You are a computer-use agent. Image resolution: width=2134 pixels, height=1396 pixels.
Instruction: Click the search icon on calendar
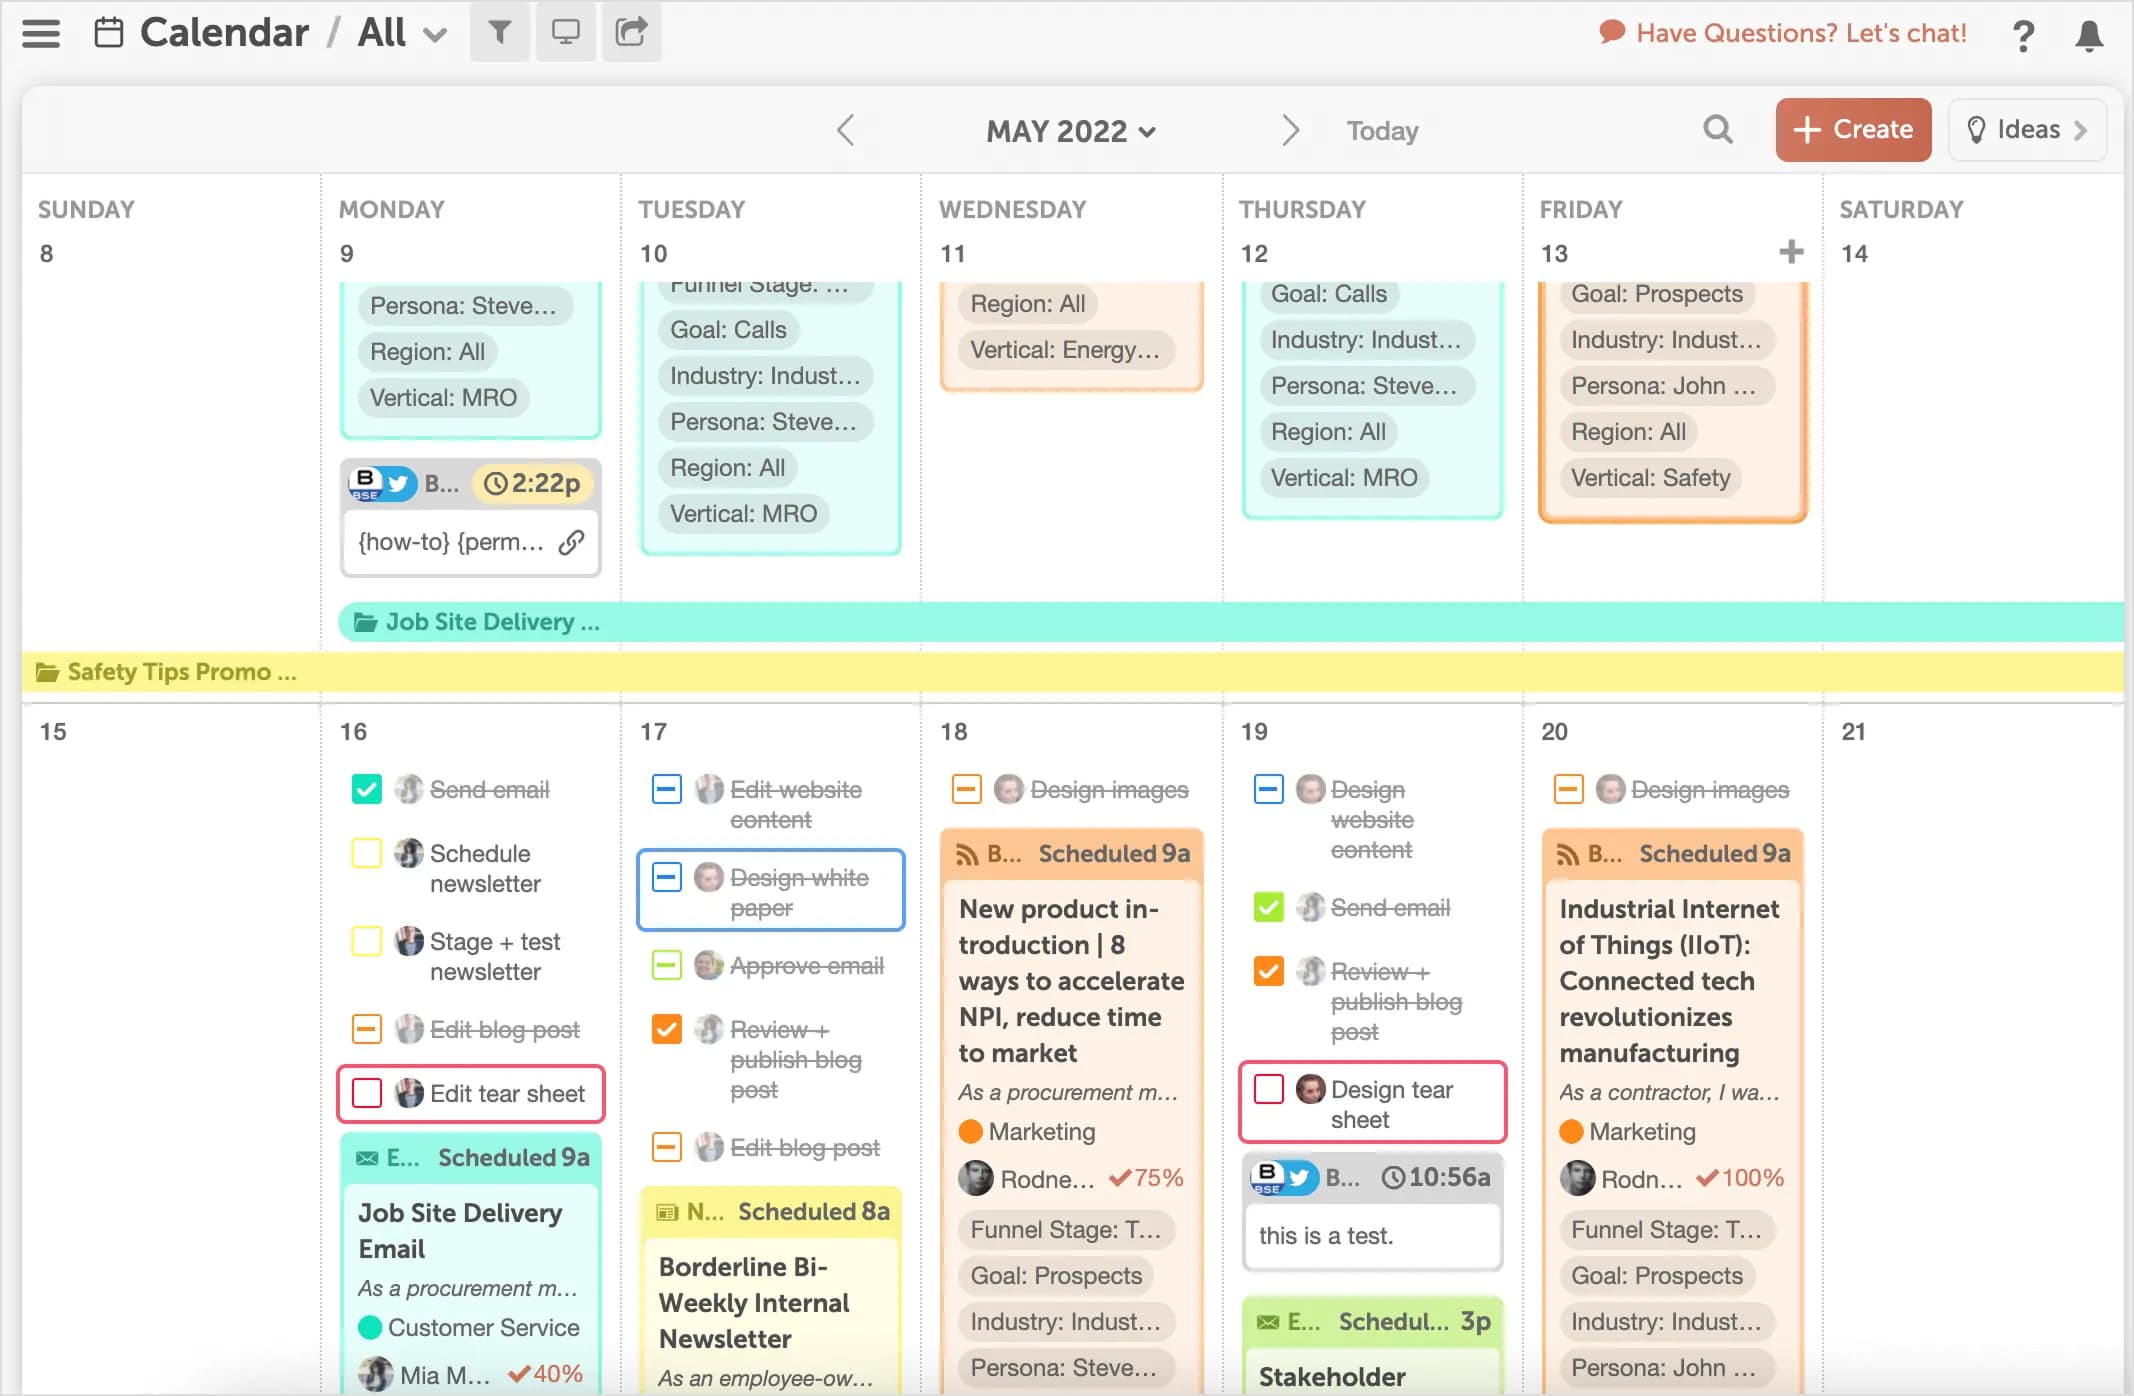[1718, 129]
